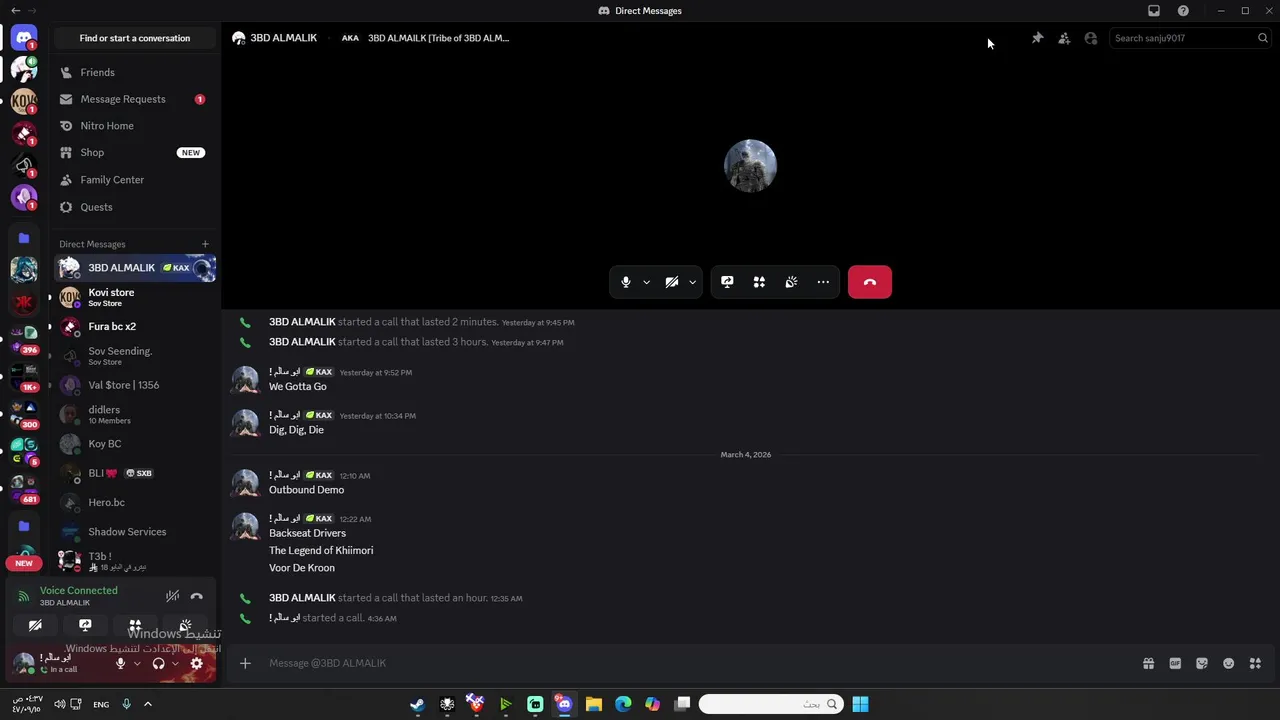Screen dimensions: 1280x720
Task: Launch activity from the voice panel
Action: point(135,626)
